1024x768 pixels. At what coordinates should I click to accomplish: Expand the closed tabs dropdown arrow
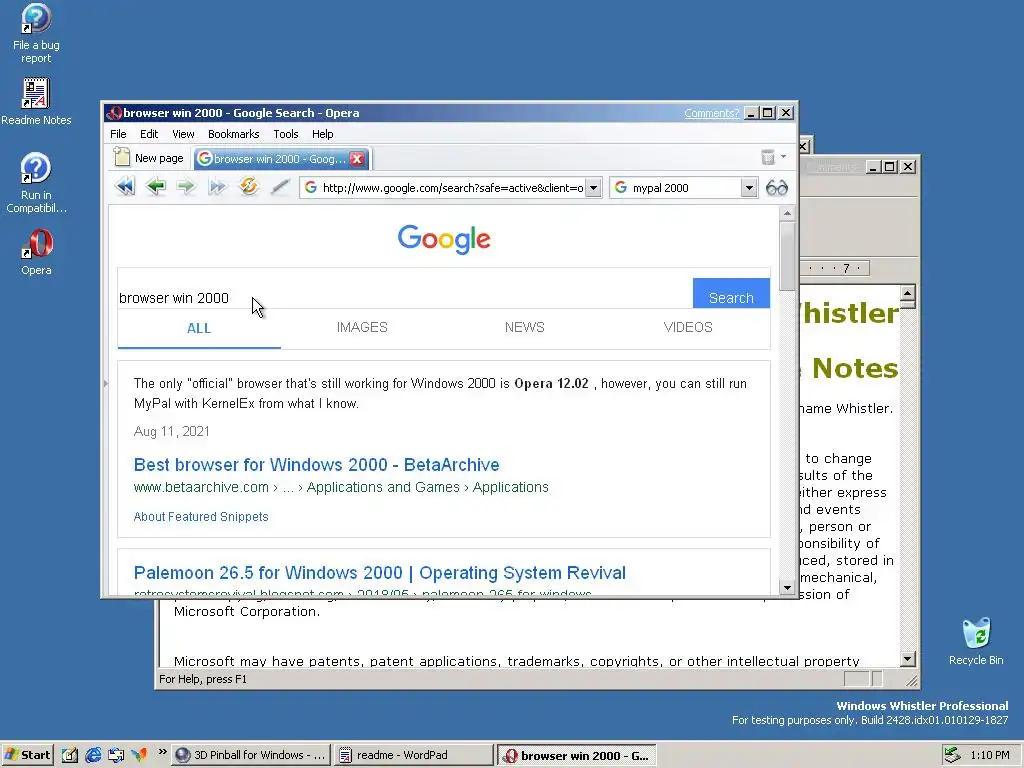(783, 157)
